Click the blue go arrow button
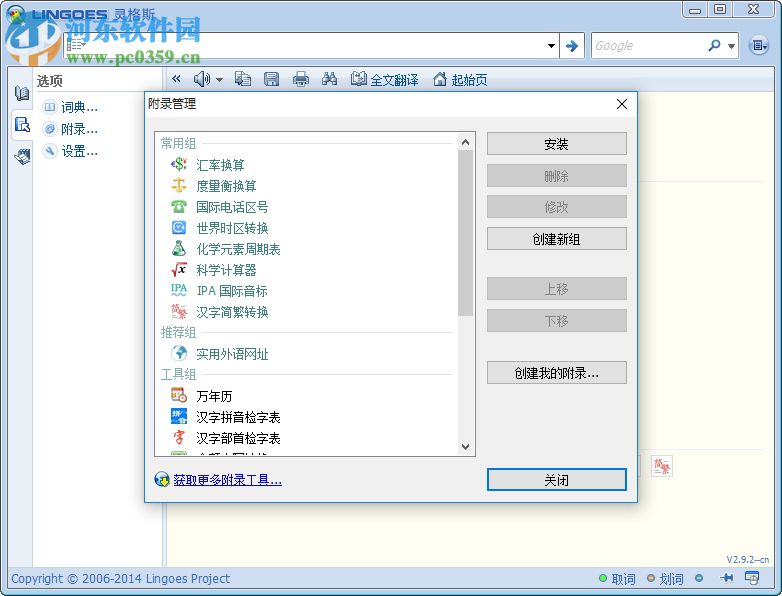The width and height of the screenshot is (782, 596). click(572, 46)
